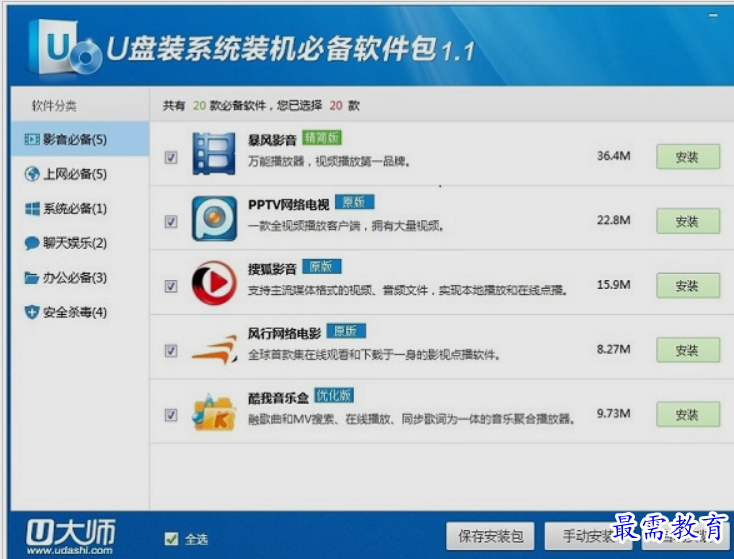Viewport: 734px width, 559px height.
Task: Click the 酷我音乐盒 folder icon
Action: point(214,412)
